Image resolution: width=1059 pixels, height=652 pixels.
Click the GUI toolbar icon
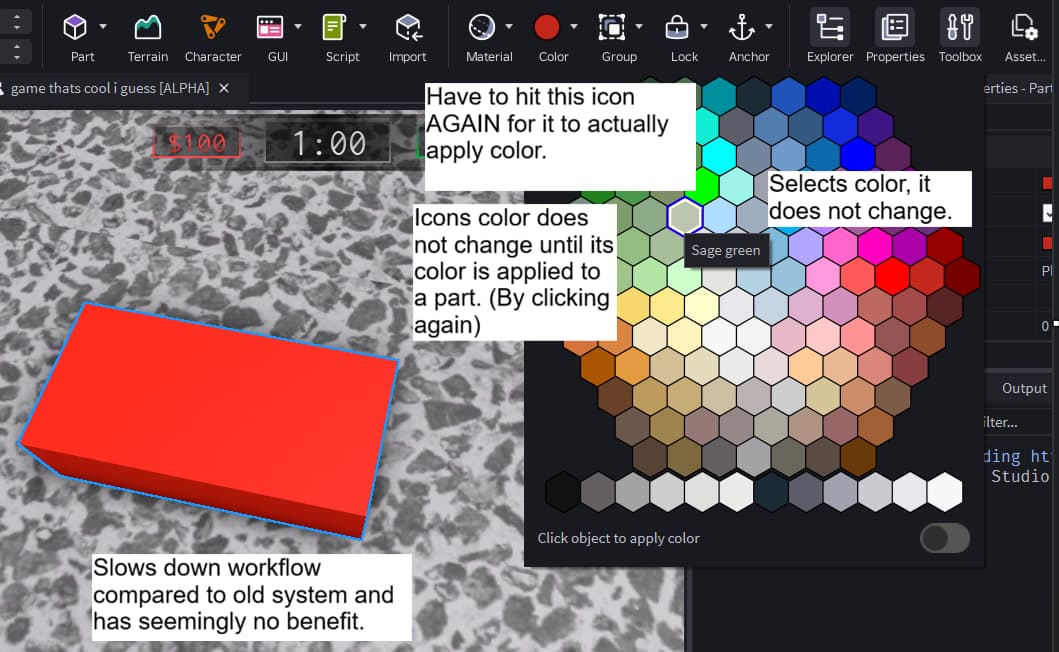pos(270,28)
